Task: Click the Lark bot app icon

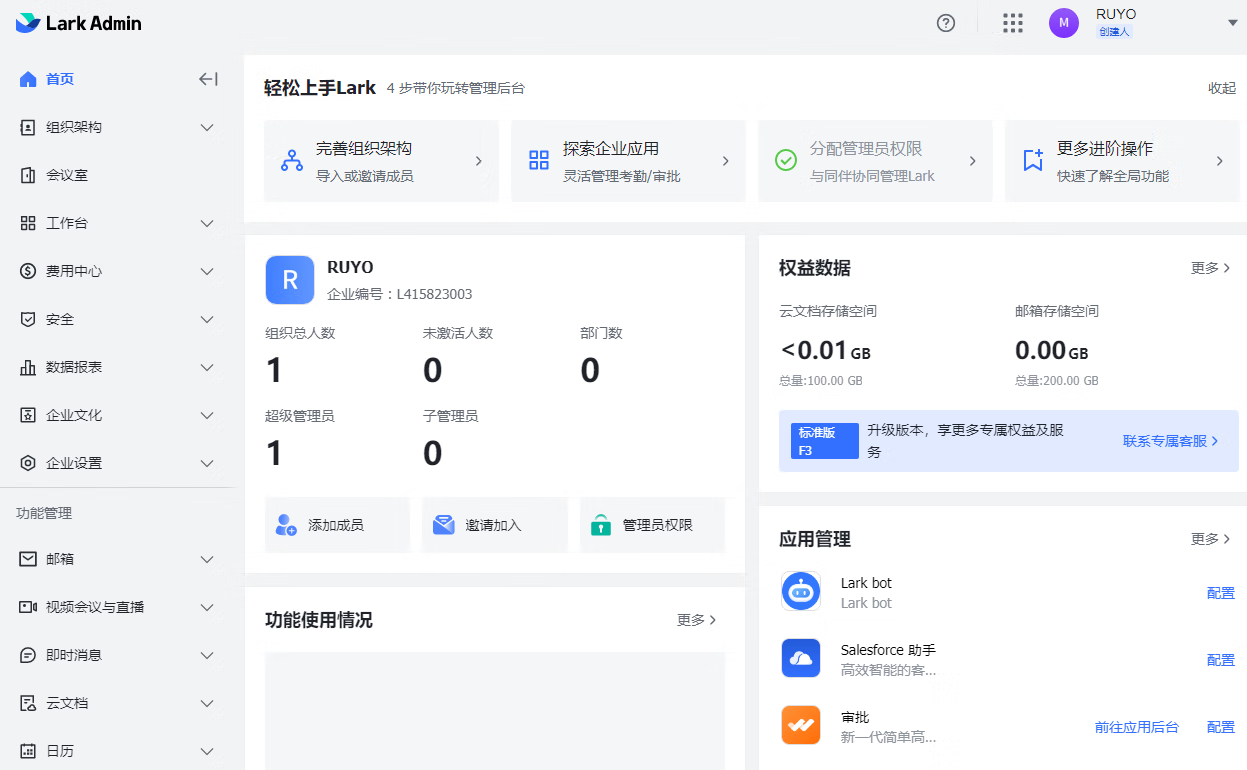Action: (x=801, y=592)
